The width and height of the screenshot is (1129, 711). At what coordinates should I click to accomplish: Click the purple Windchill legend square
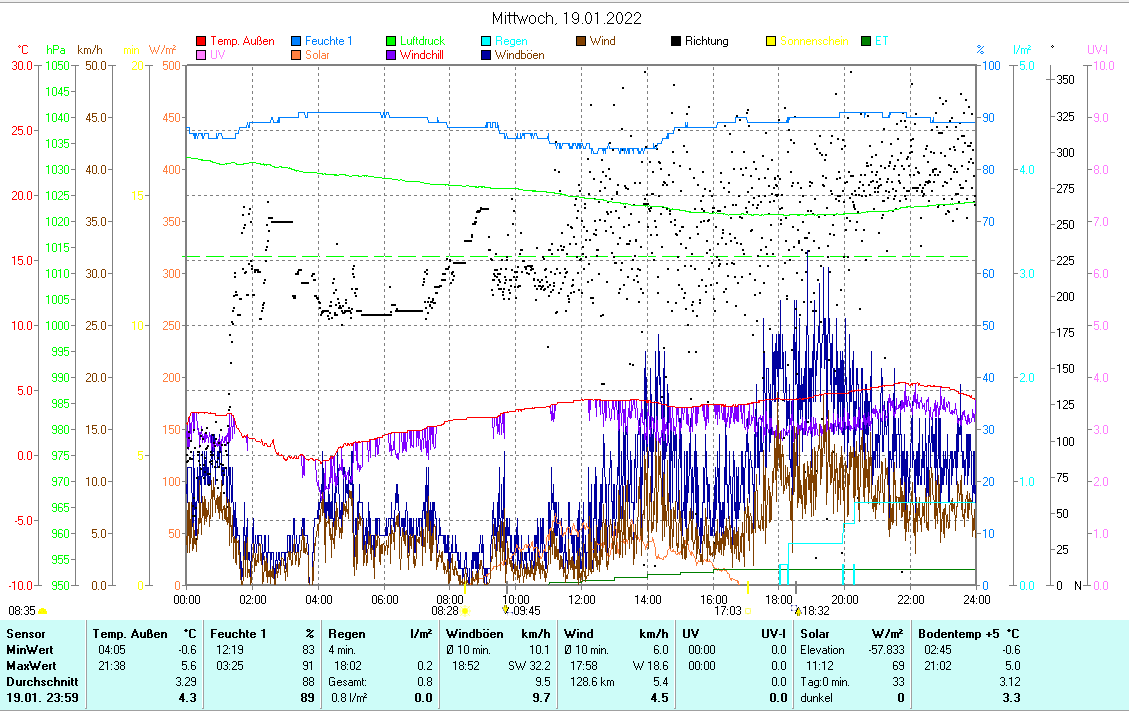391,55
